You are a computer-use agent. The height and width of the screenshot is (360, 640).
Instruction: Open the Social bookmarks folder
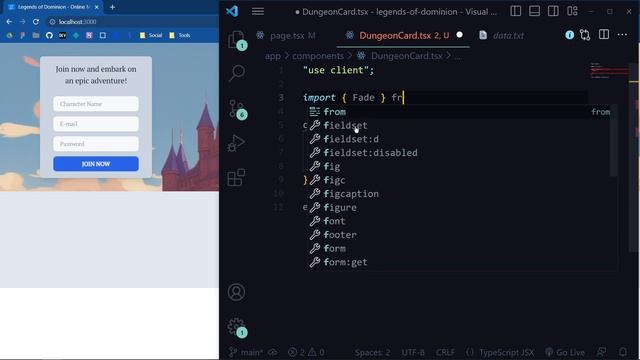[151, 36]
